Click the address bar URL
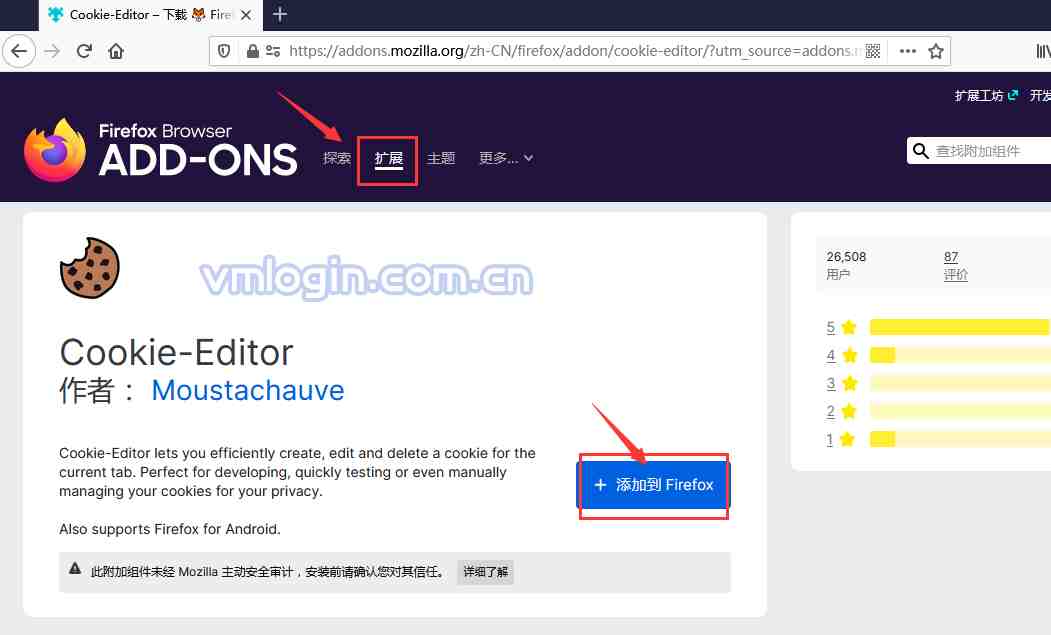1051x635 pixels. coord(573,51)
